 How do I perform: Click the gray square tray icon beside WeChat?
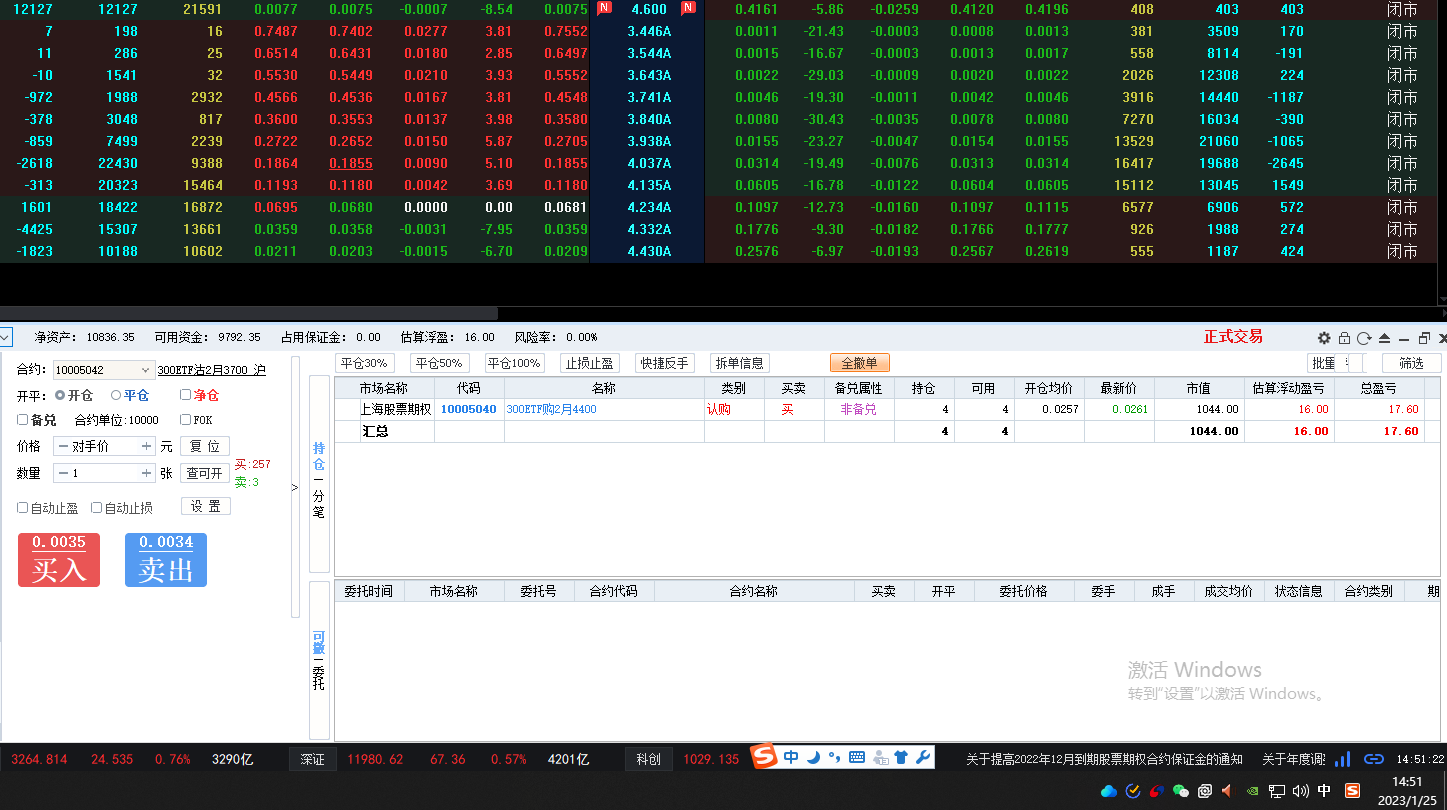click(x=1205, y=791)
